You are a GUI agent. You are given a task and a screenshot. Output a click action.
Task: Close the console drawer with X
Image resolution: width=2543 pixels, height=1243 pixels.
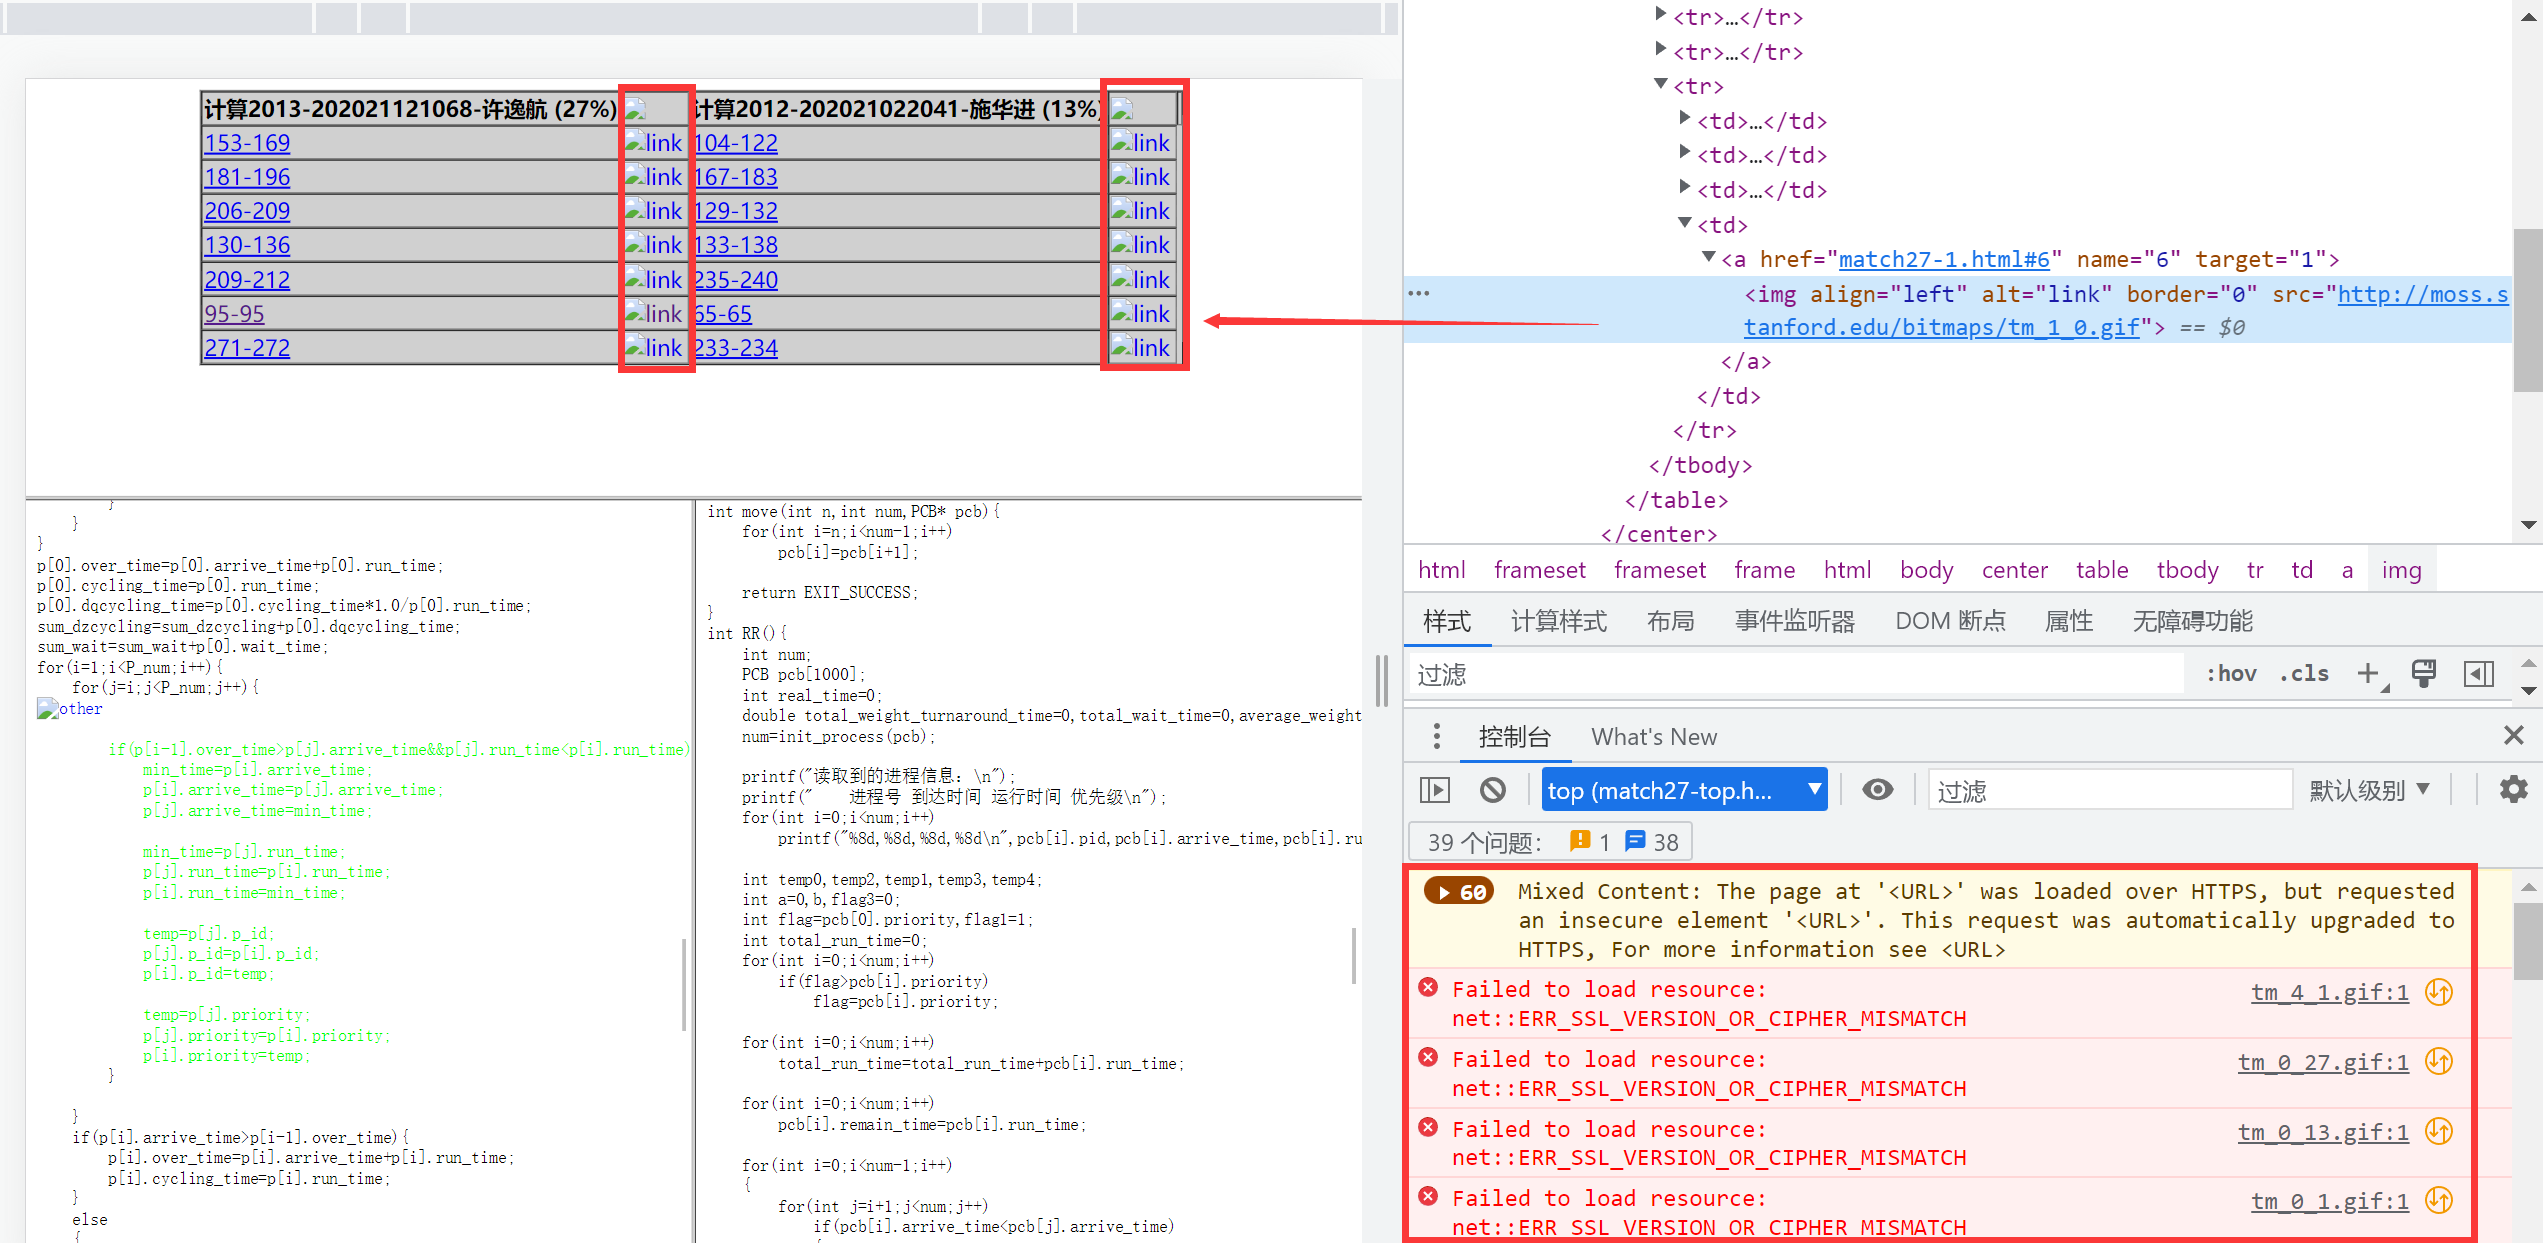click(2513, 736)
